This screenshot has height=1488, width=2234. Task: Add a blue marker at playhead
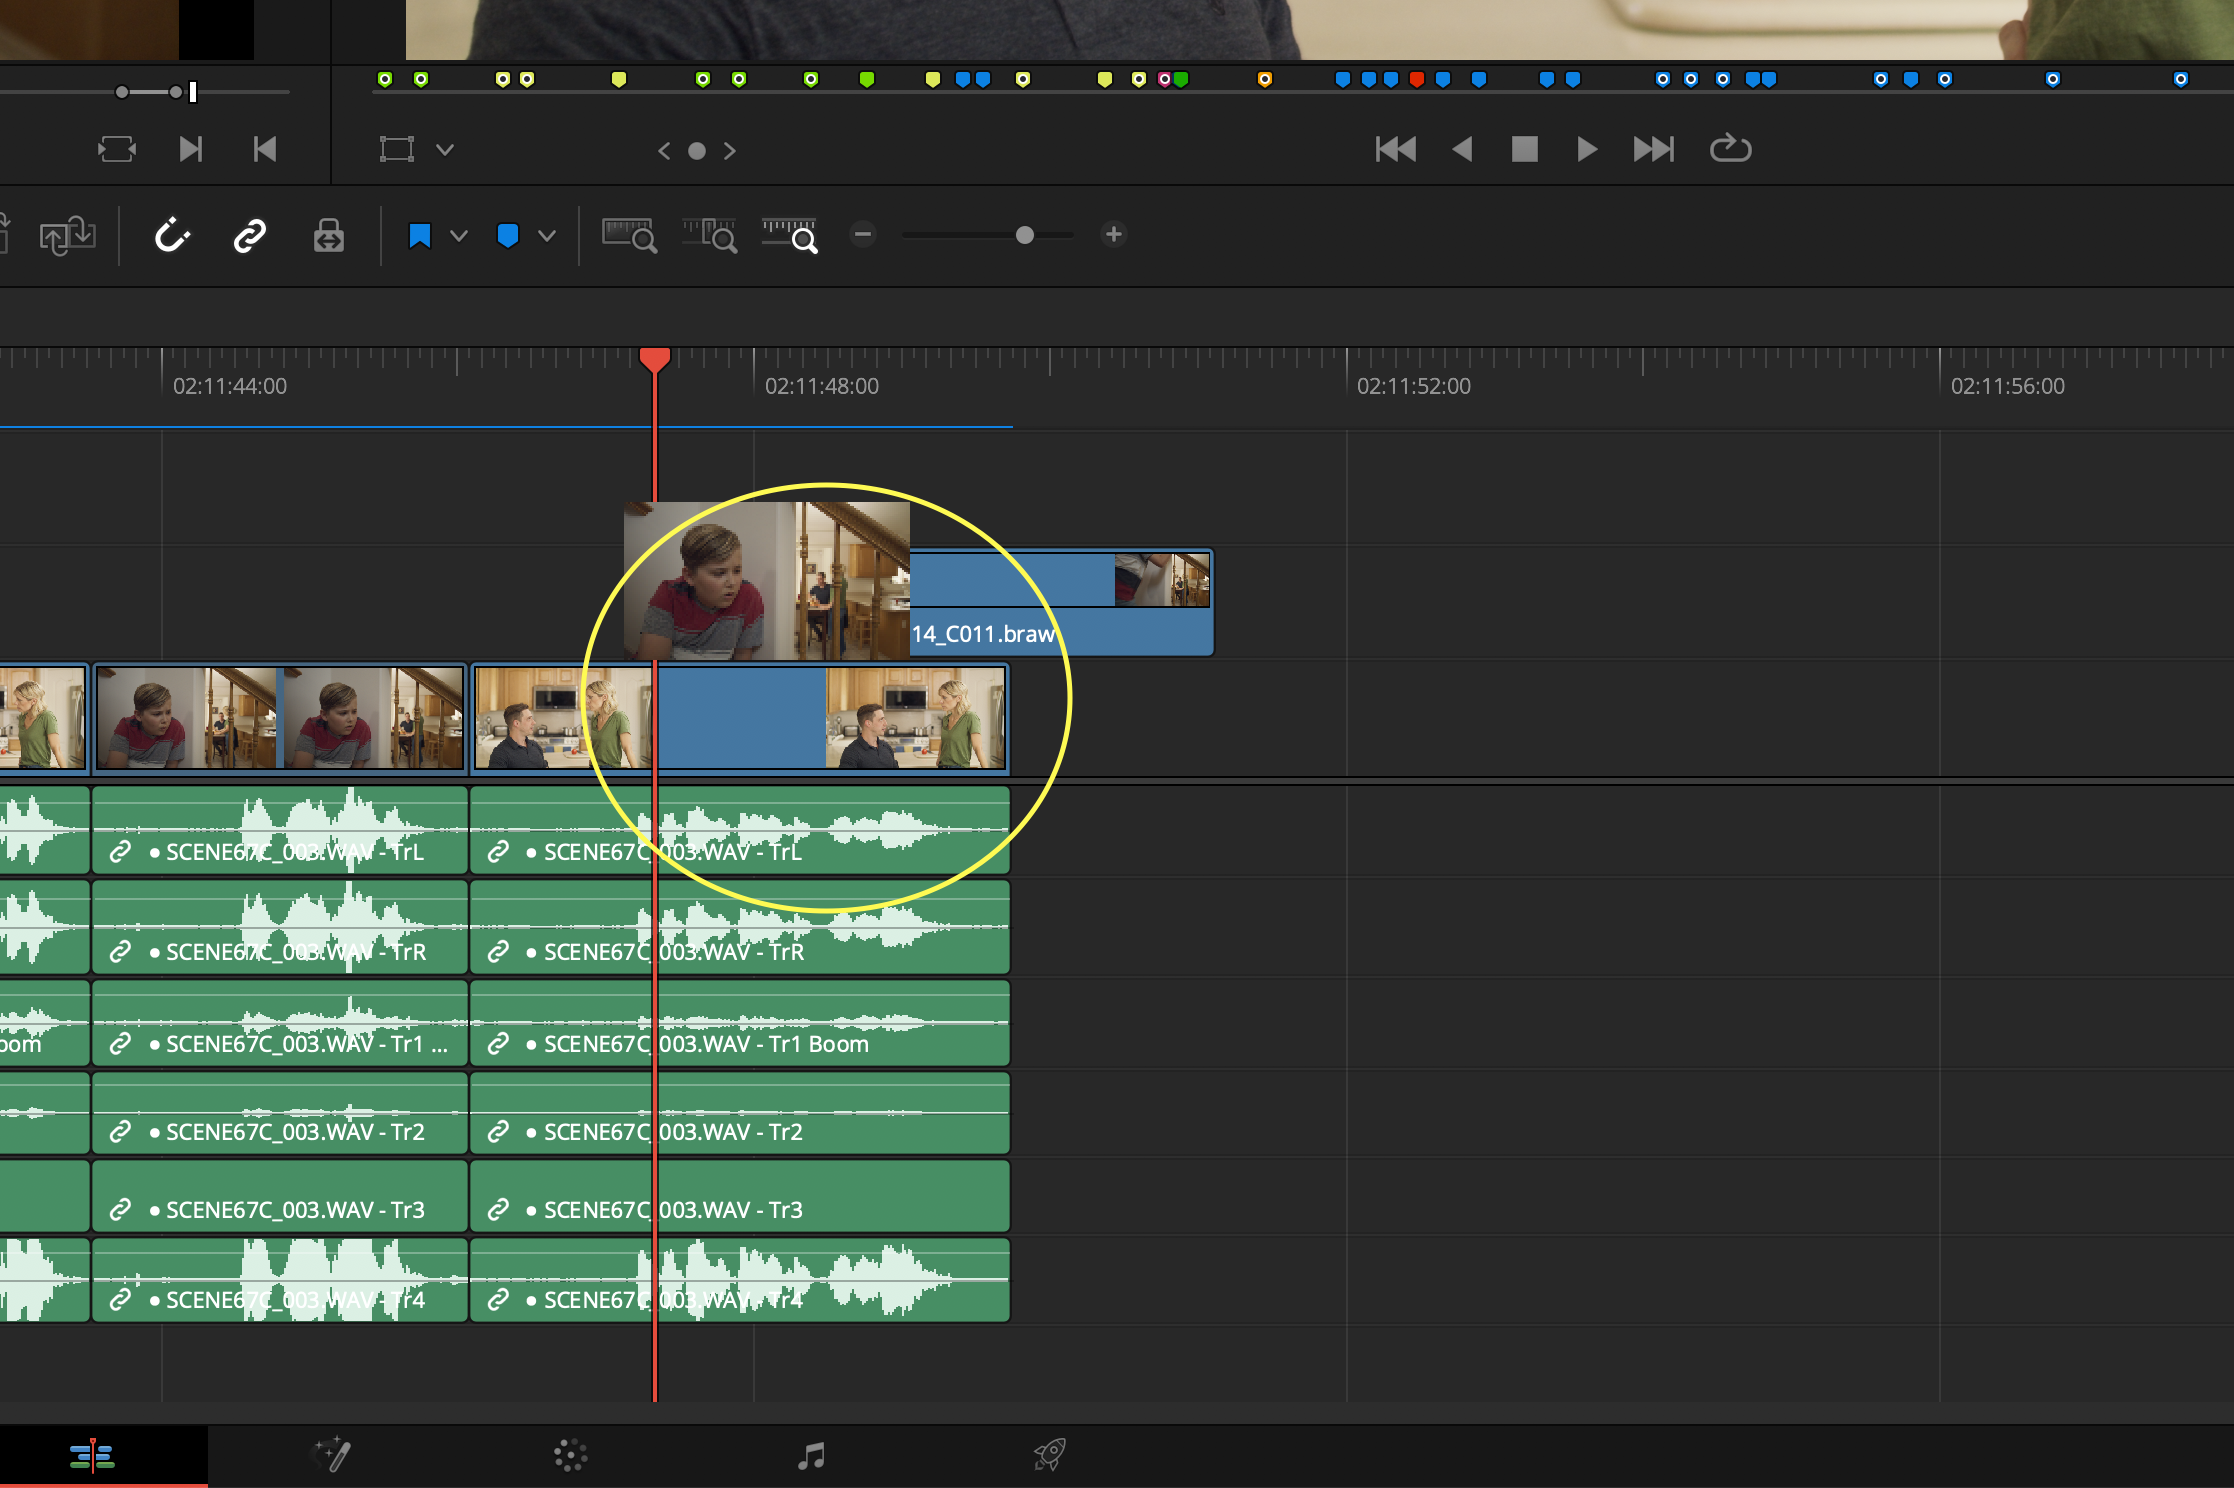(x=508, y=236)
